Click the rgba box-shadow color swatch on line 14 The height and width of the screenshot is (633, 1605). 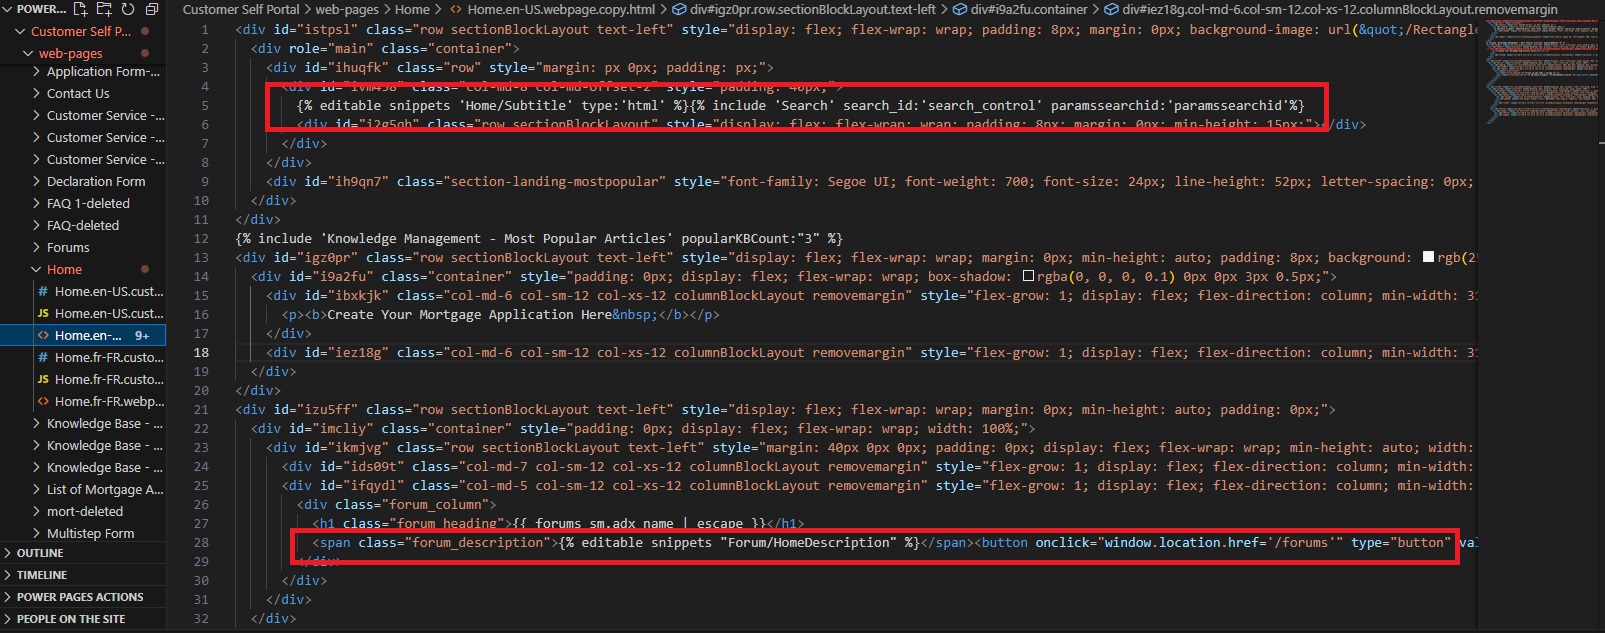click(x=1029, y=277)
